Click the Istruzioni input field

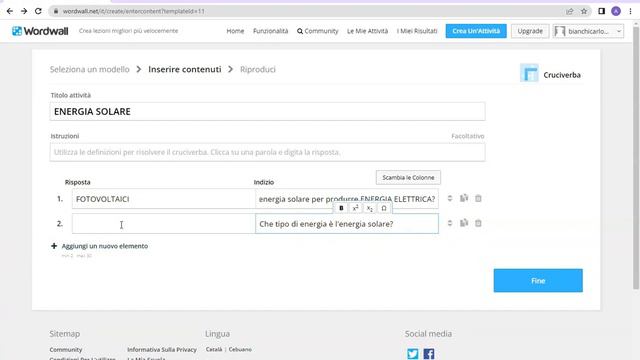(x=267, y=152)
